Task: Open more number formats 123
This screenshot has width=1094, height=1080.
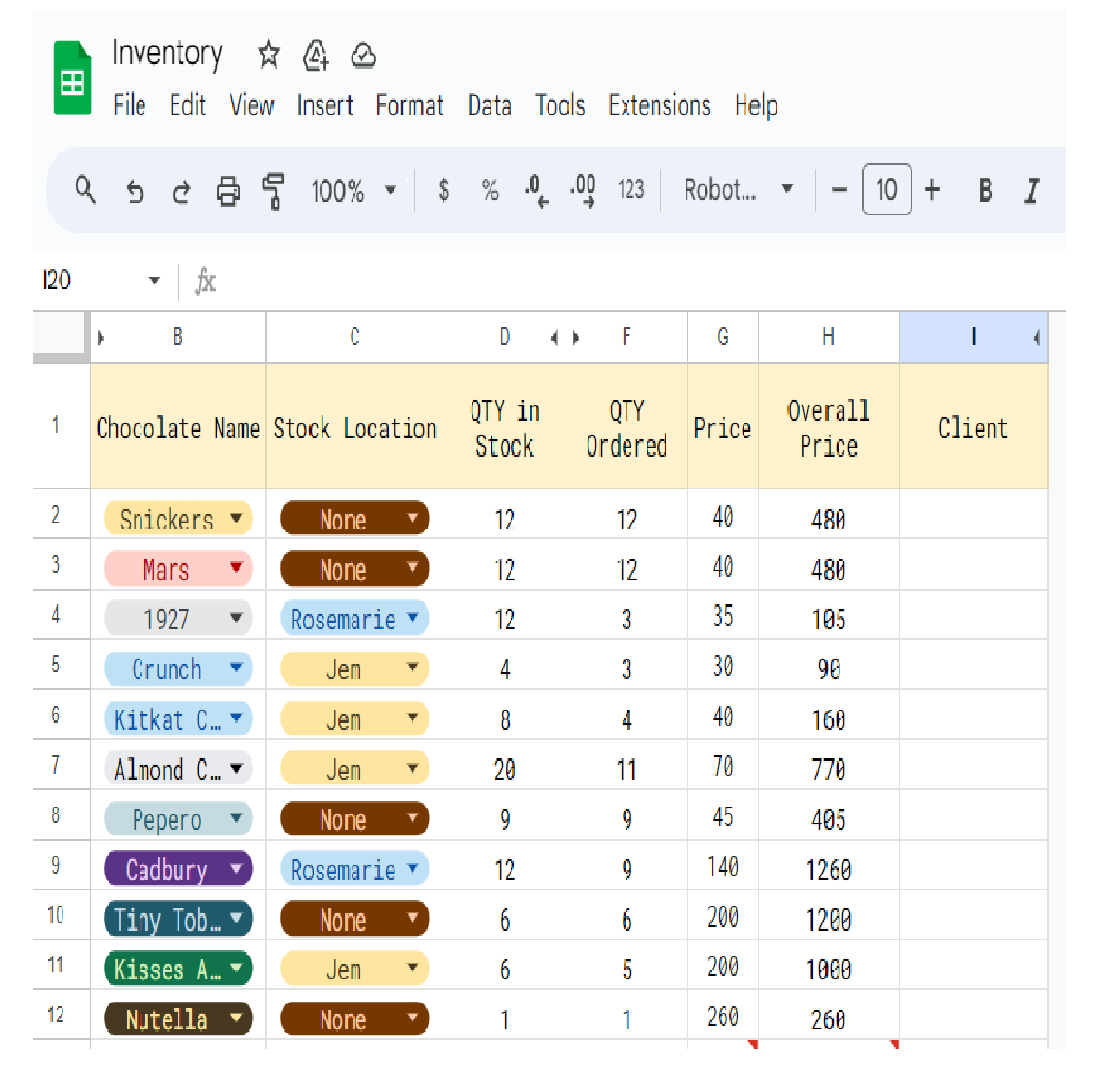Action: (x=631, y=190)
